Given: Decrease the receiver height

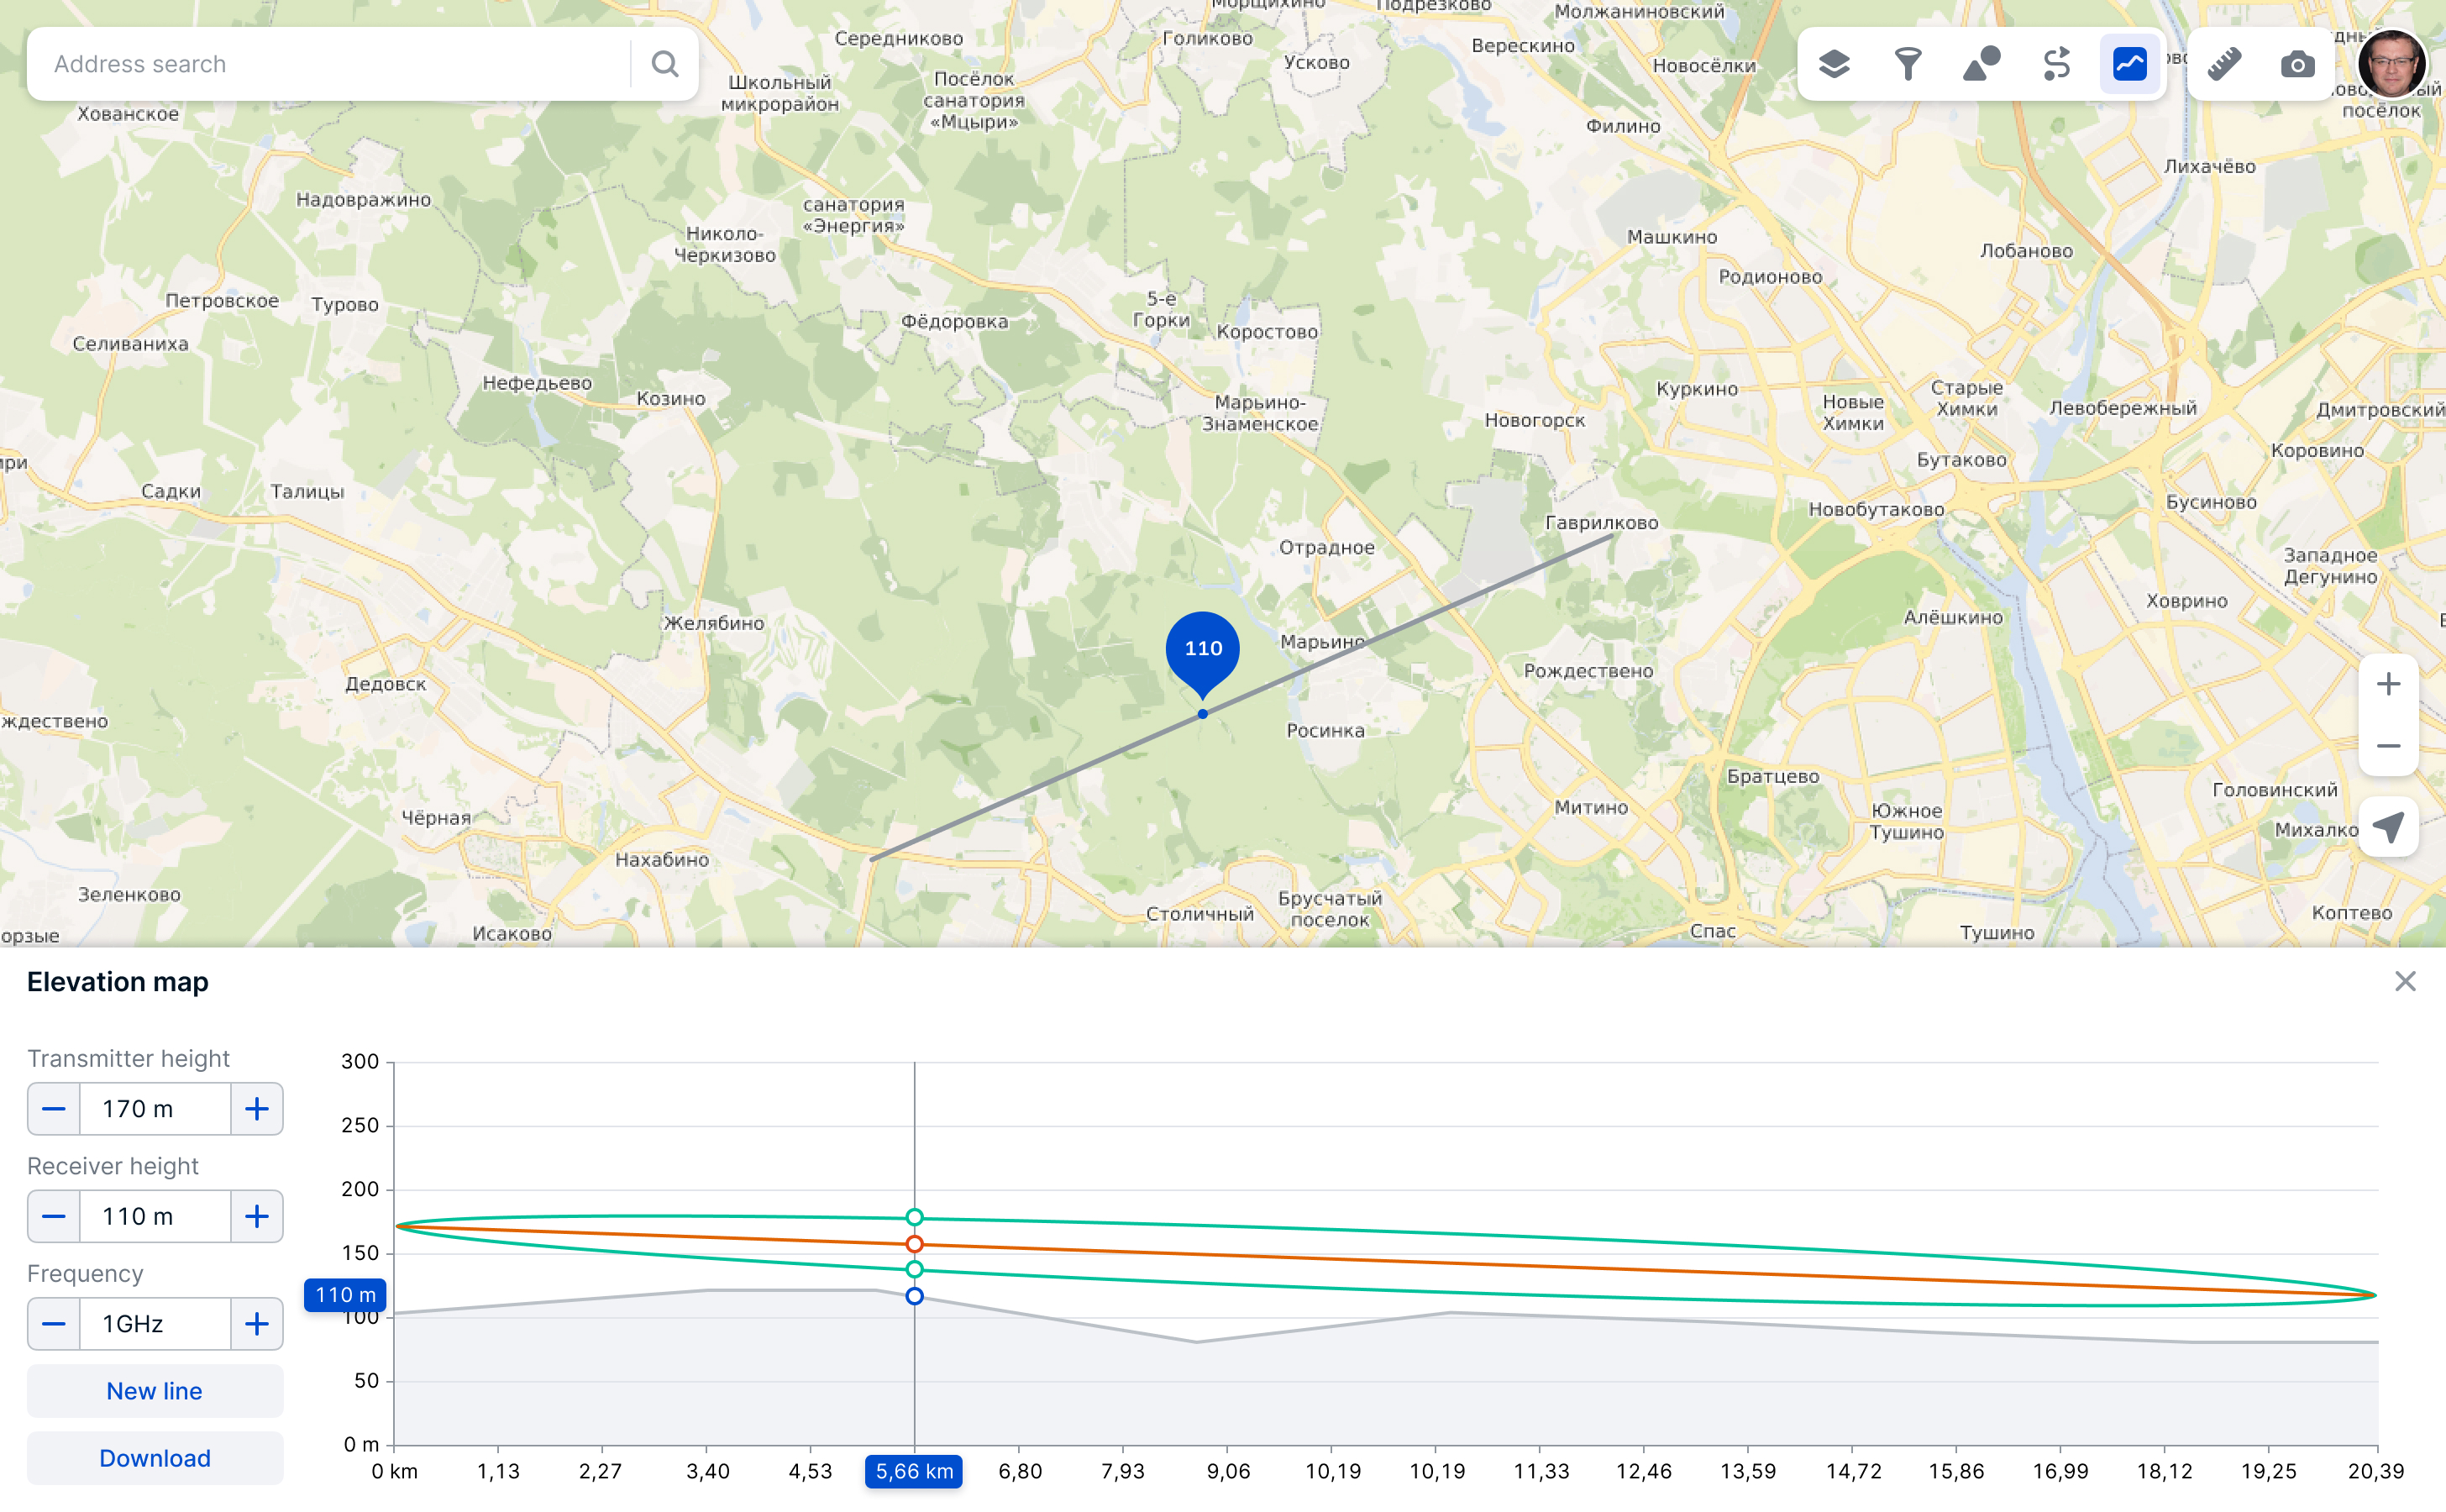Looking at the screenshot, I should (x=54, y=1217).
